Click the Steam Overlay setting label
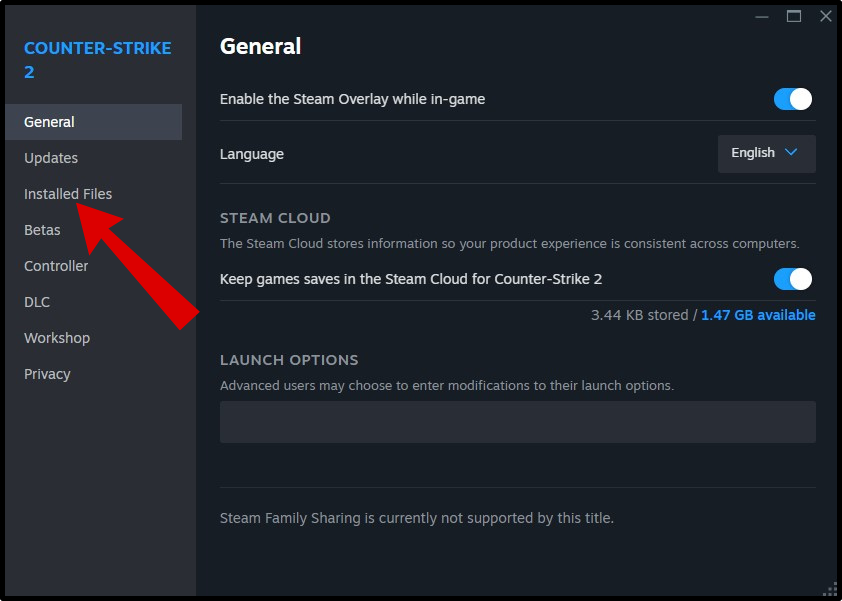Image resolution: width=842 pixels, height=601 pixels. [x=352, y=99]
